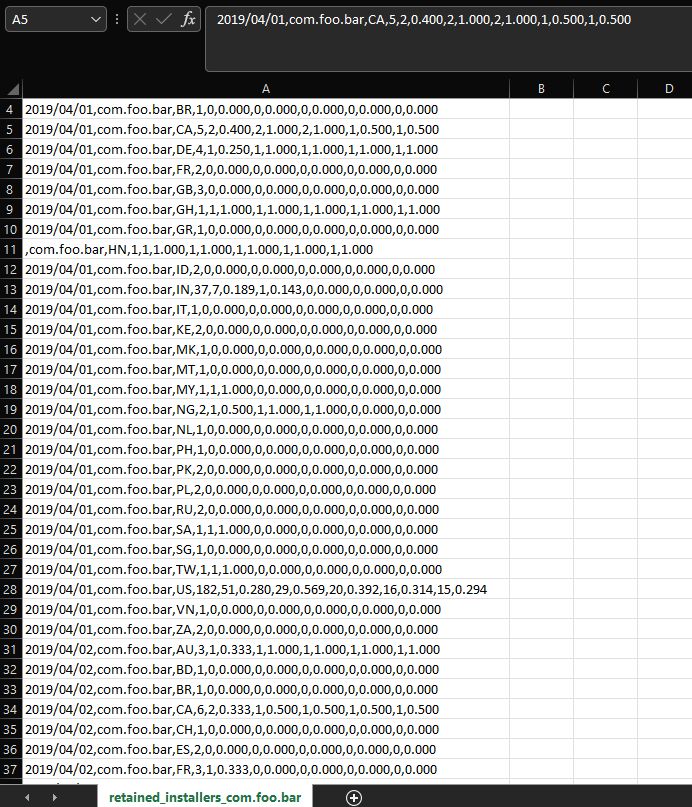Select row 11 header
The image size is (692, 807).
[x=11, y=250]
